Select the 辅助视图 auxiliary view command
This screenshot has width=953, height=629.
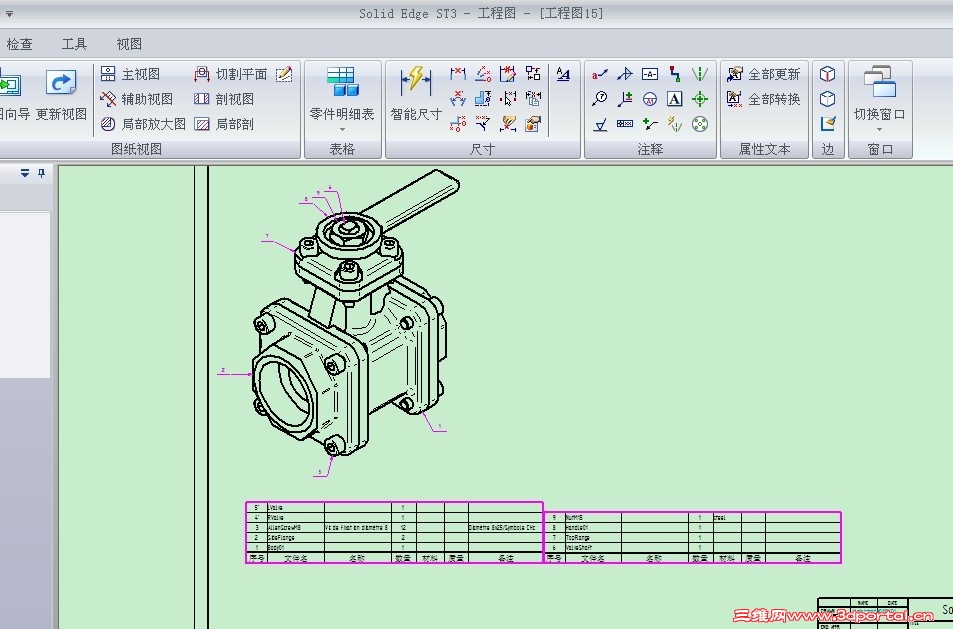tap(137, 99)
